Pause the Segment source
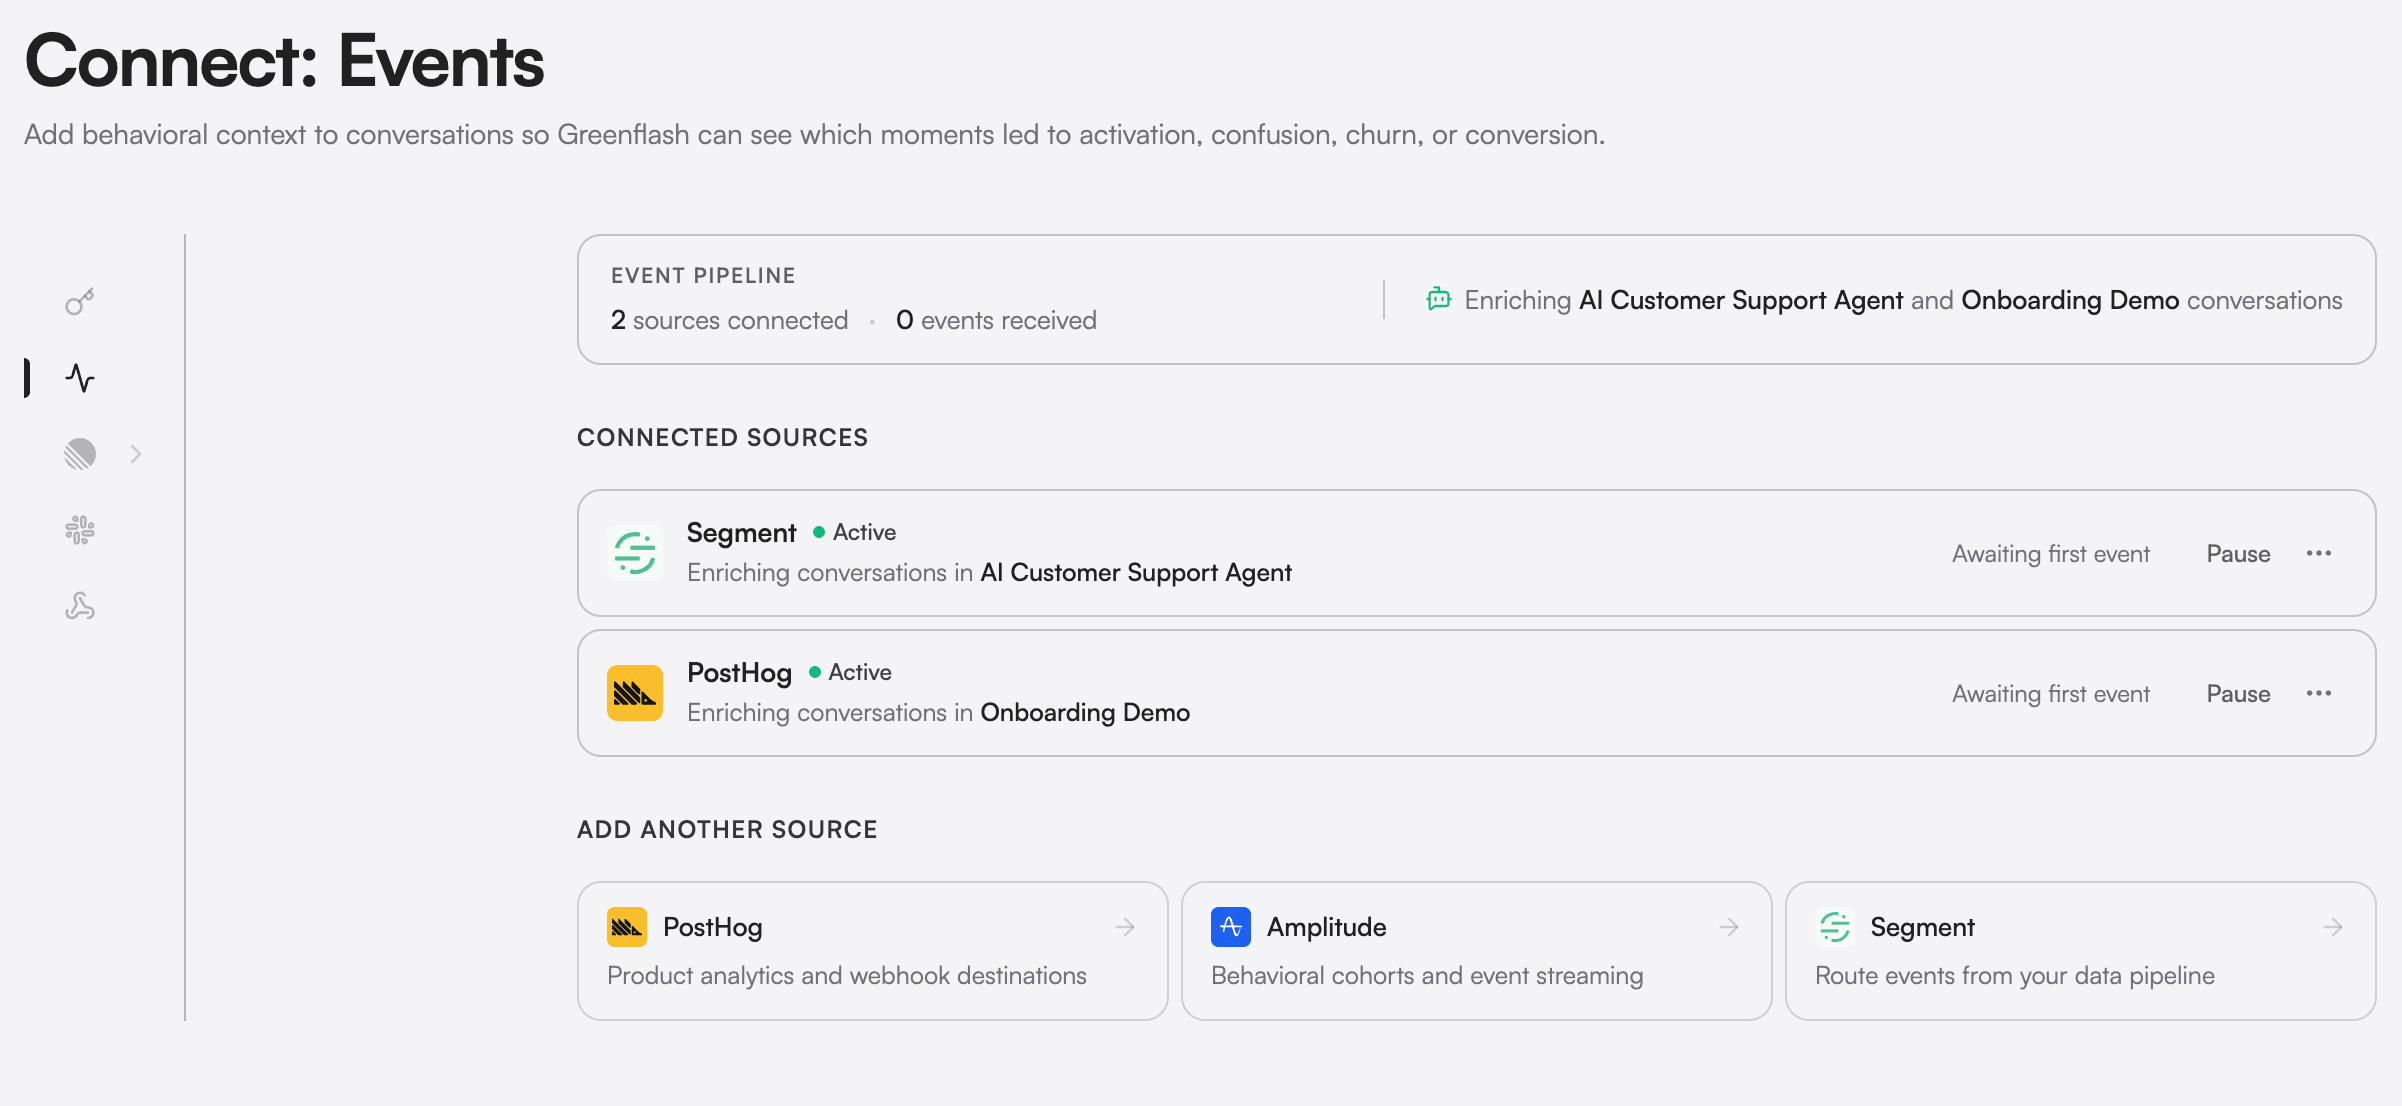The height and width of the screenshot is (1106, 2402). point(2238,554)
